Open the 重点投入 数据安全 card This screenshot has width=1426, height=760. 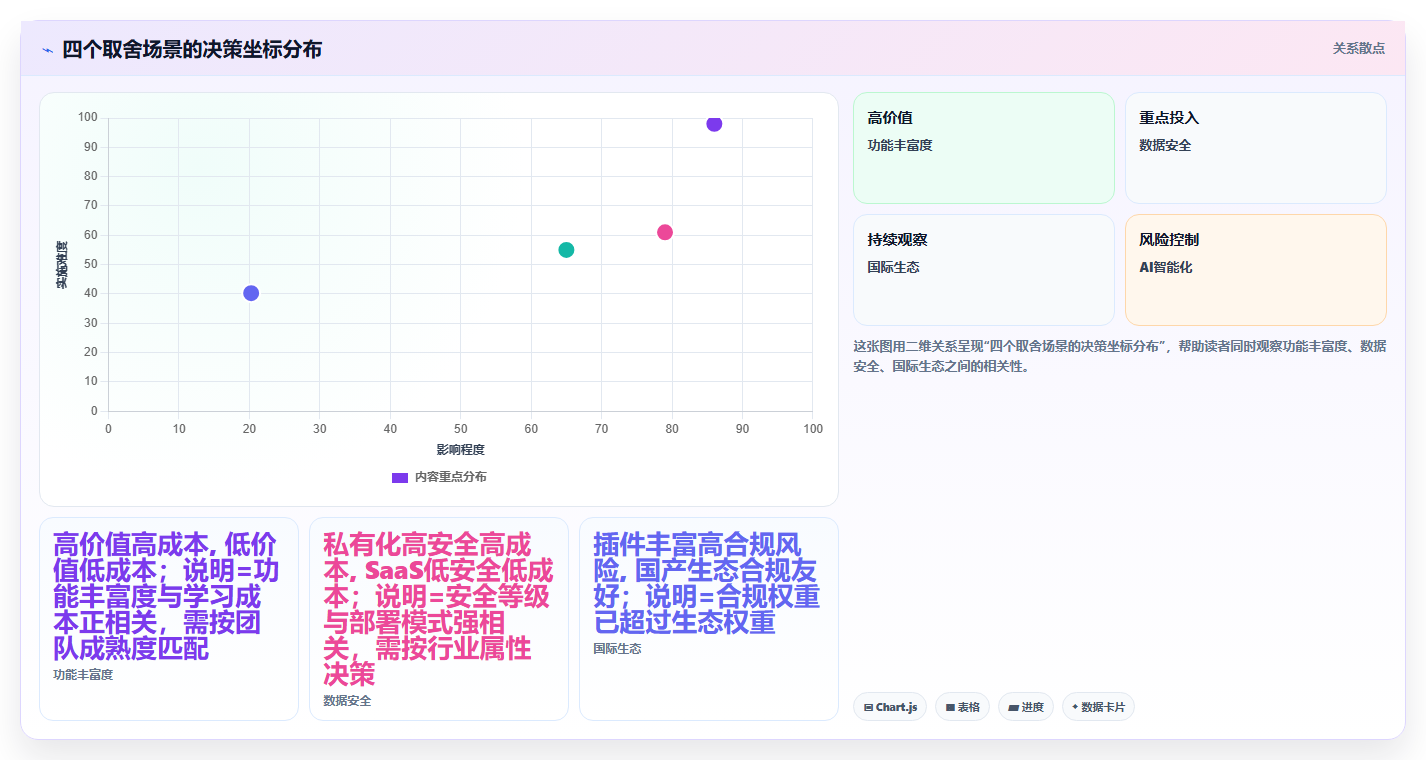click(x=1255, y=148)
